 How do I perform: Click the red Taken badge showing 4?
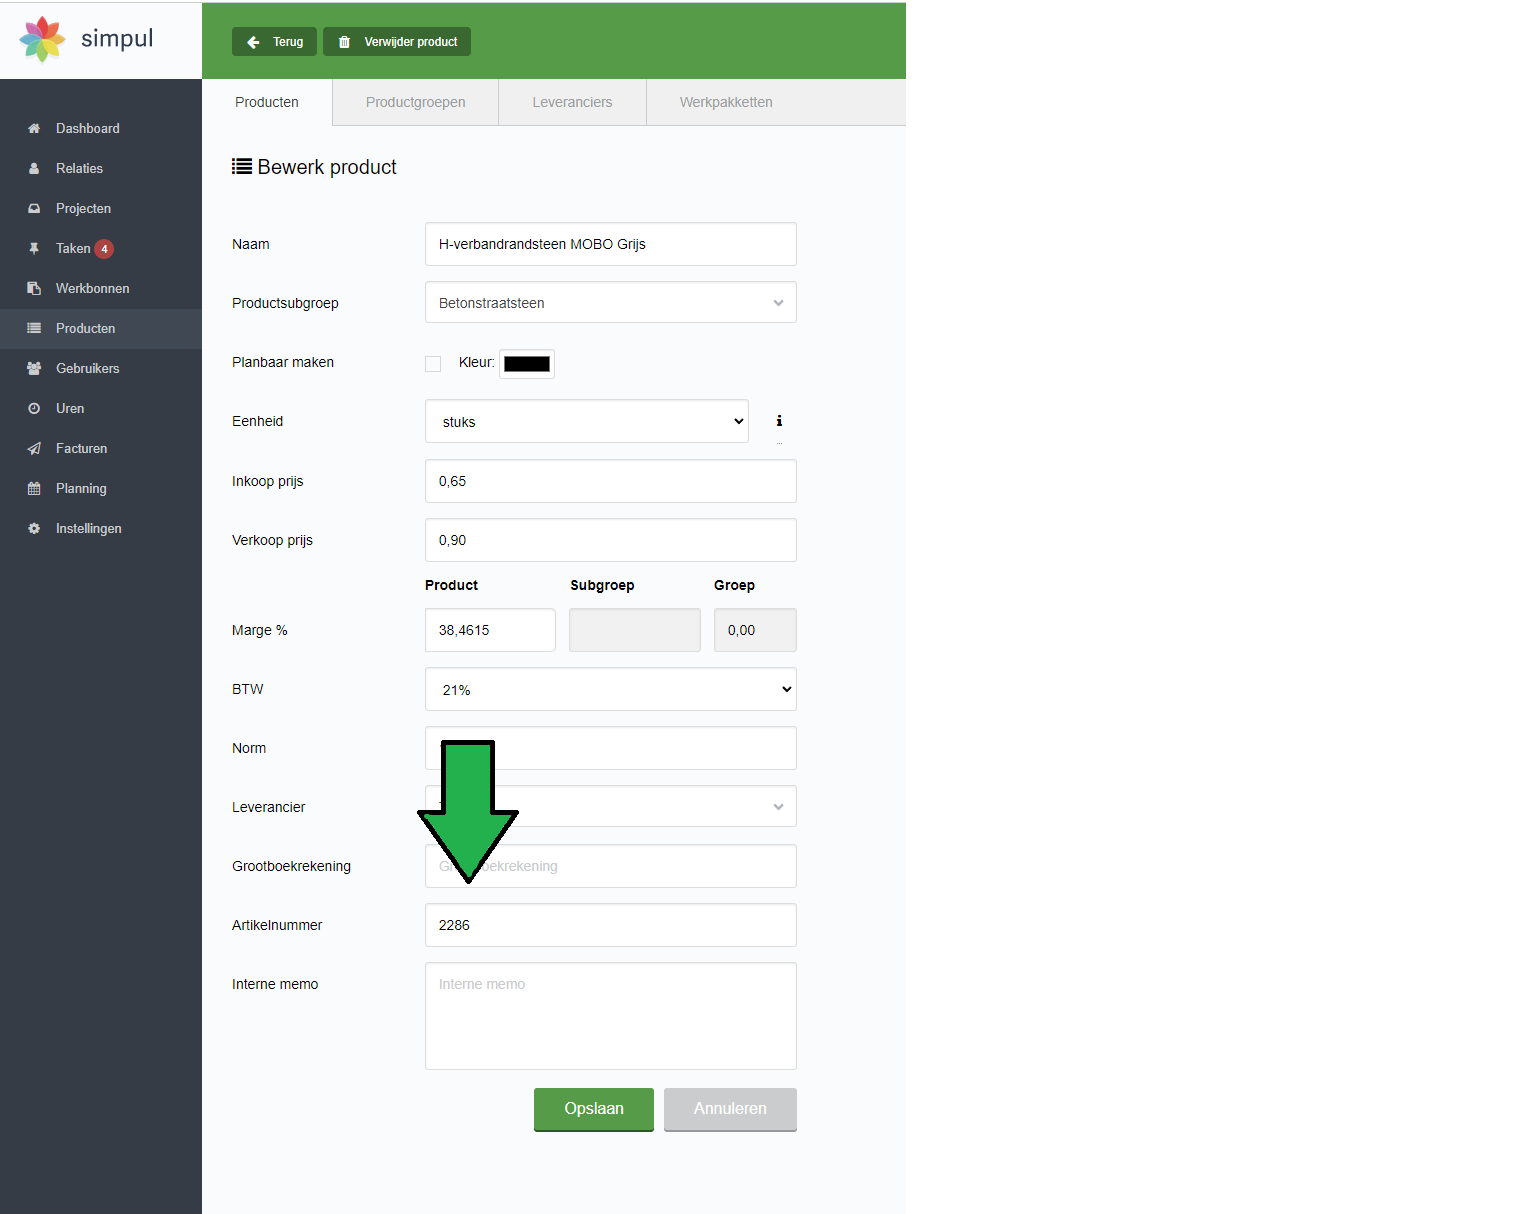104,249
